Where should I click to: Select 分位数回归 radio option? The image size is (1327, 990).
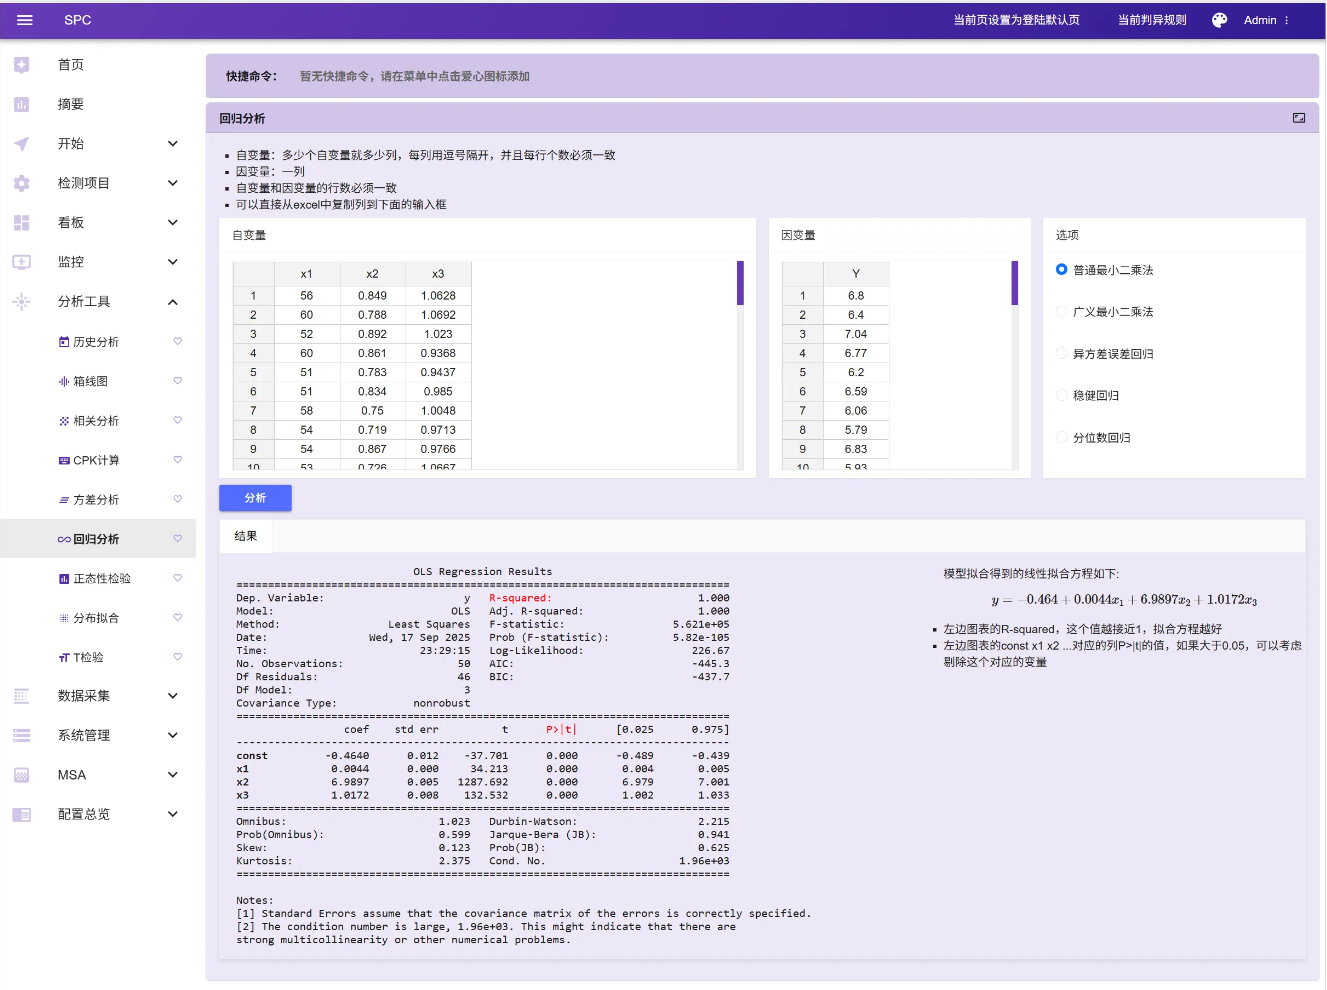(x=1062, y=438)
